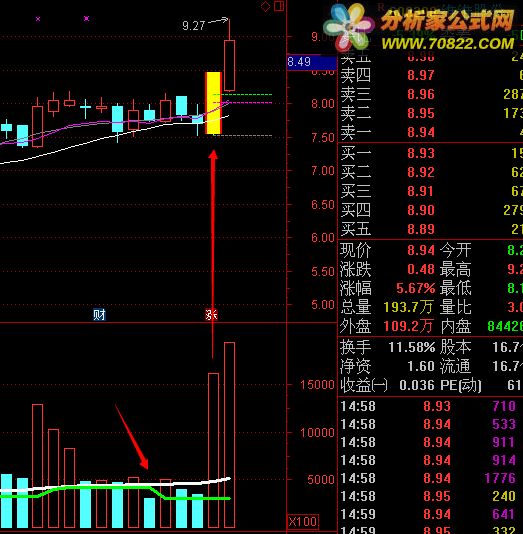Click the 买五 bid row at 8.89
Image resolution: width=523 pixels, height=534 pixels.
[x=432, y=229]
